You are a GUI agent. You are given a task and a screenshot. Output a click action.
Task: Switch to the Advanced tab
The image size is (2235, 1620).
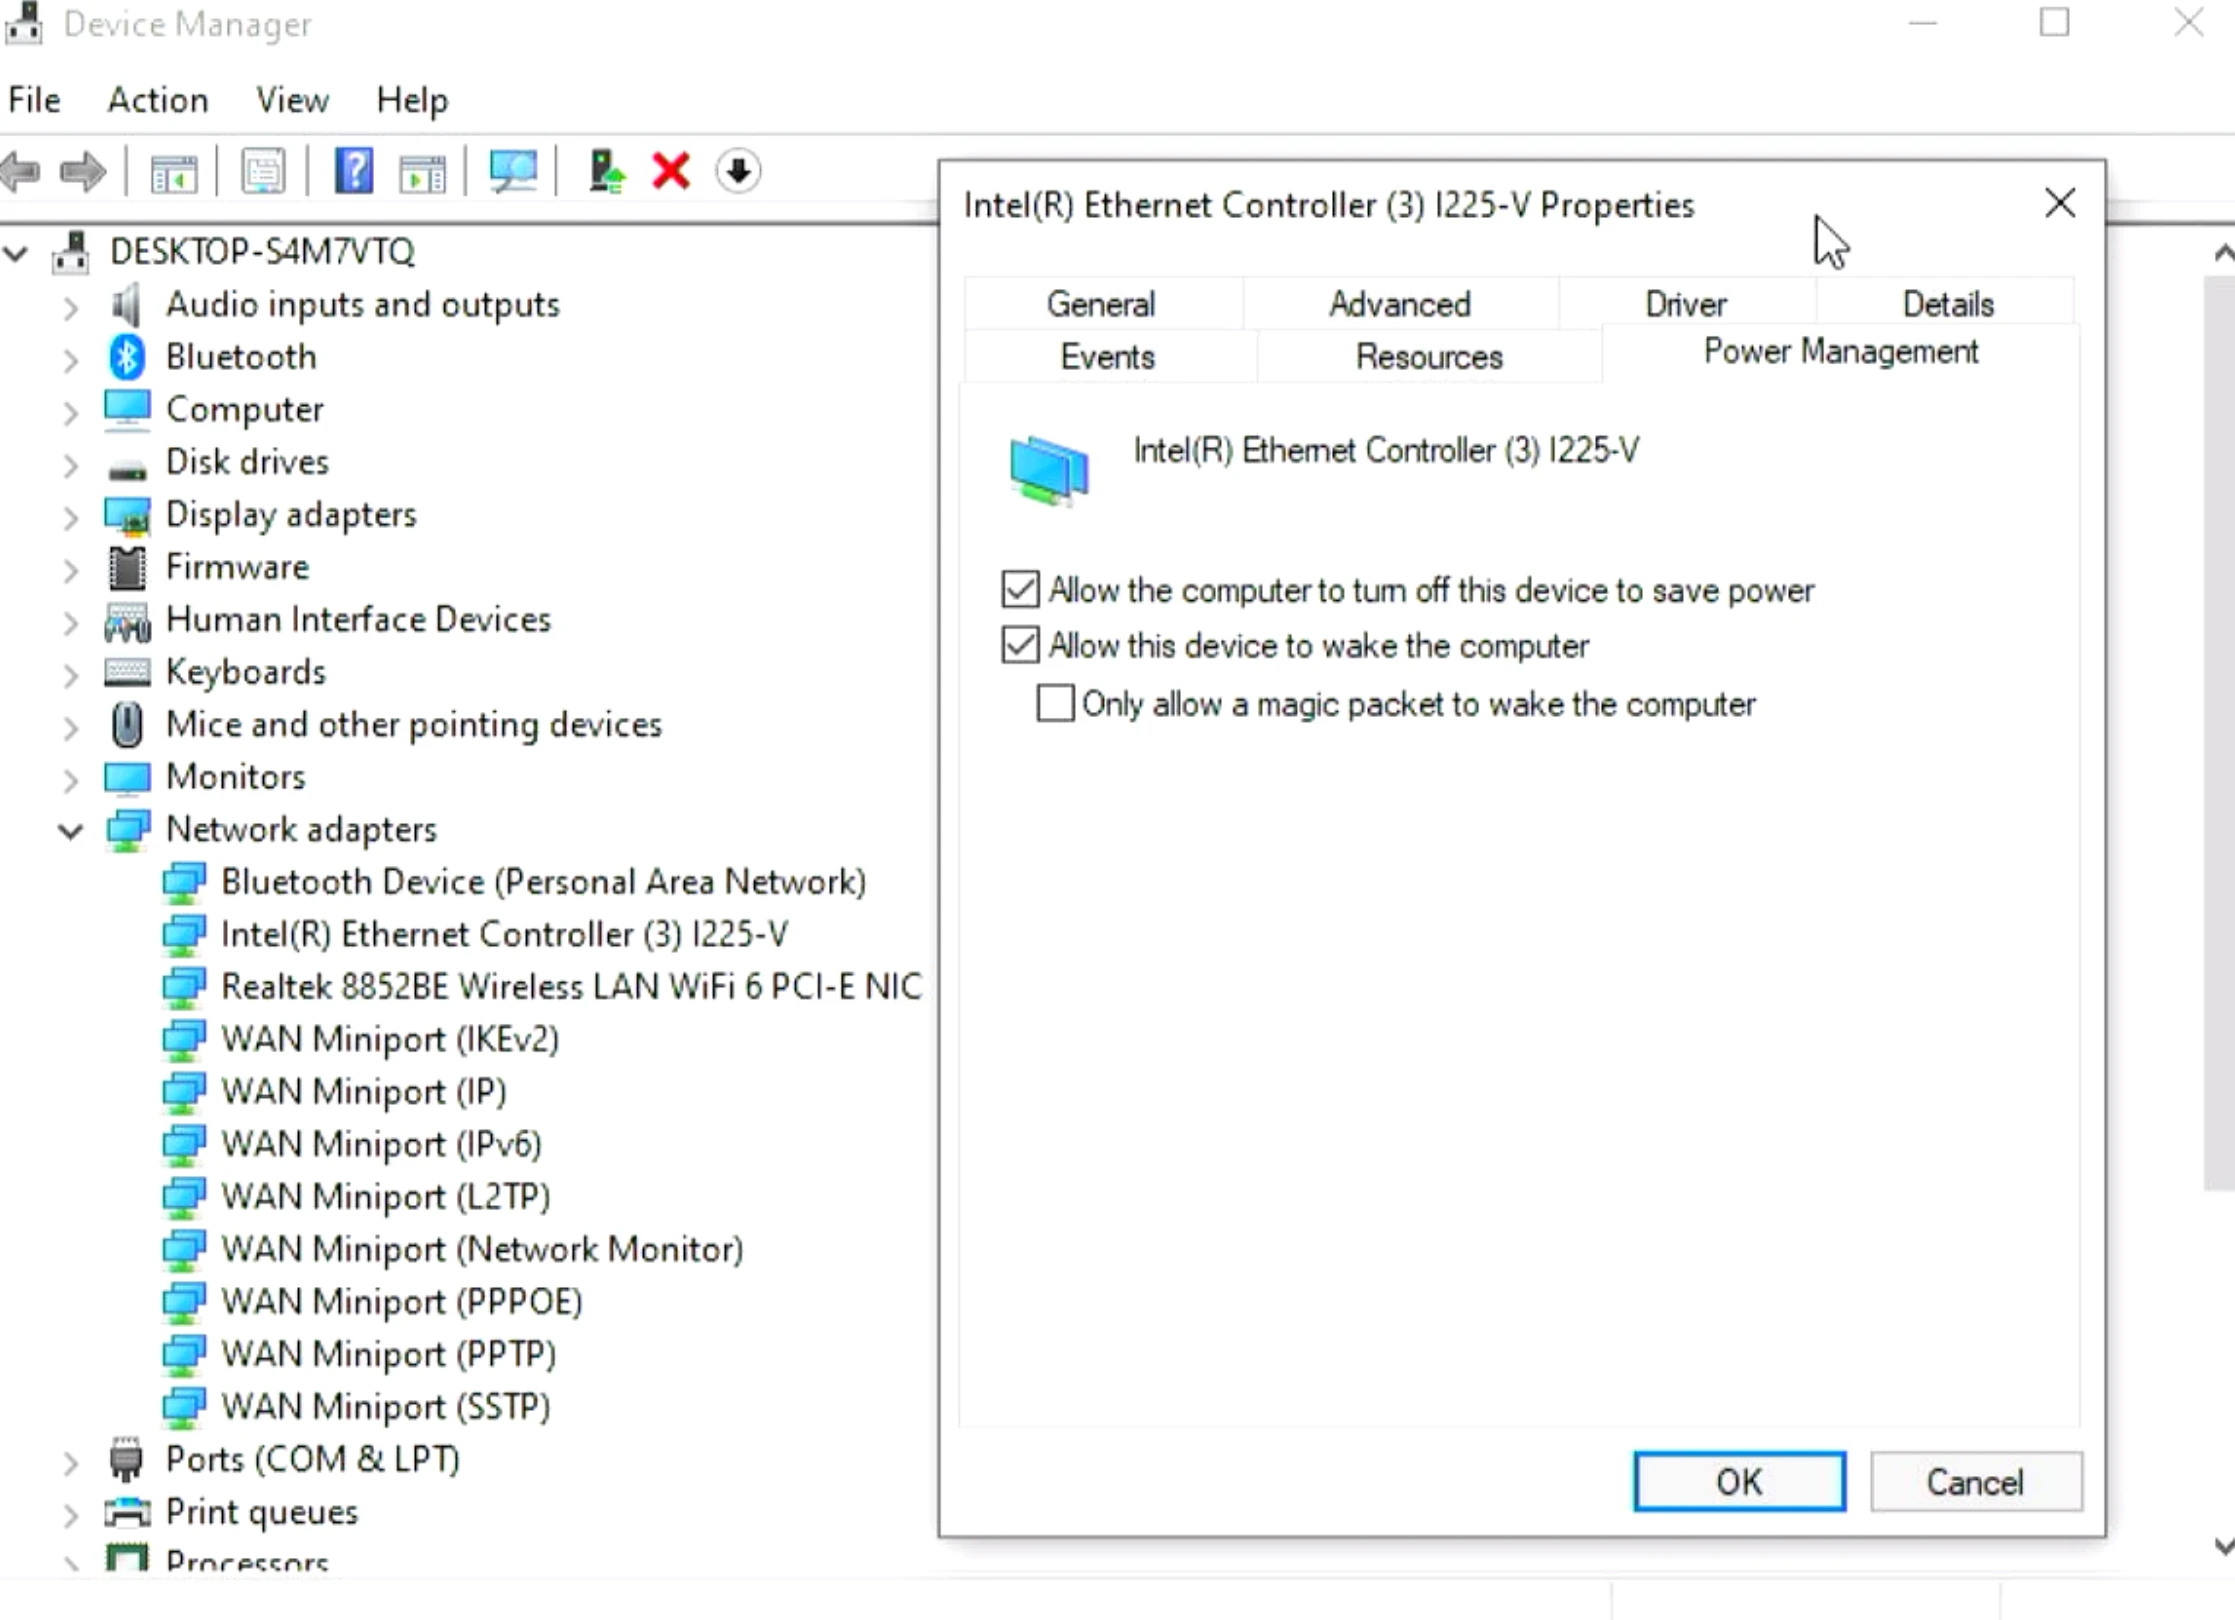click(1400, 303)
